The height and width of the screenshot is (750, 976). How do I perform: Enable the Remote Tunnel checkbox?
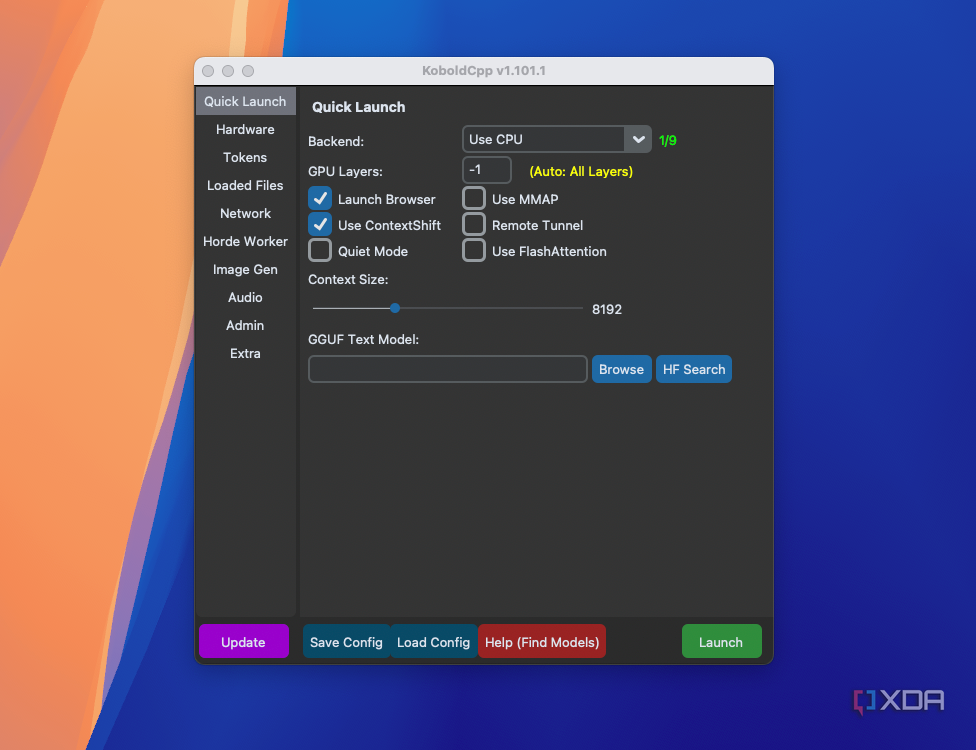474,225
